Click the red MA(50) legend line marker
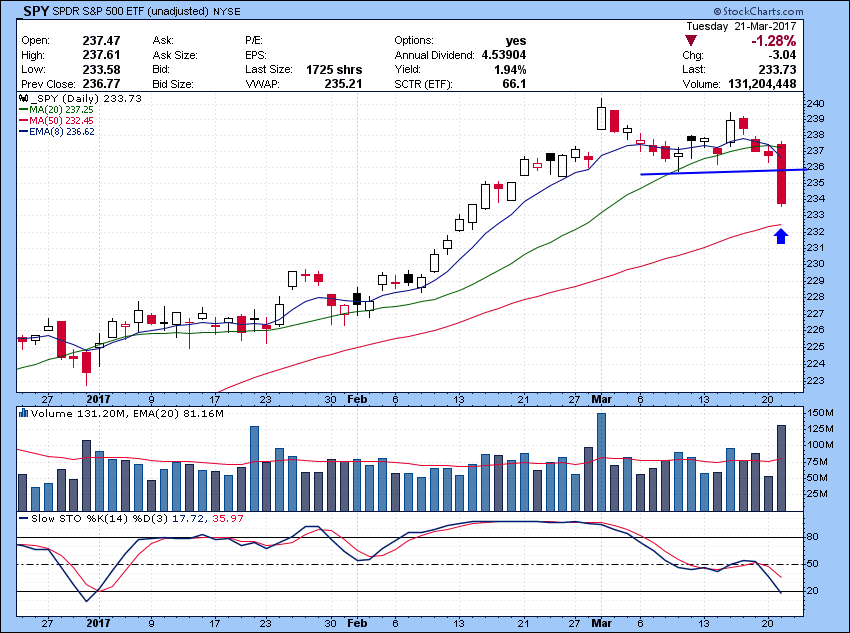This screenshot has height=633, width=850. [x=23, y=121]
